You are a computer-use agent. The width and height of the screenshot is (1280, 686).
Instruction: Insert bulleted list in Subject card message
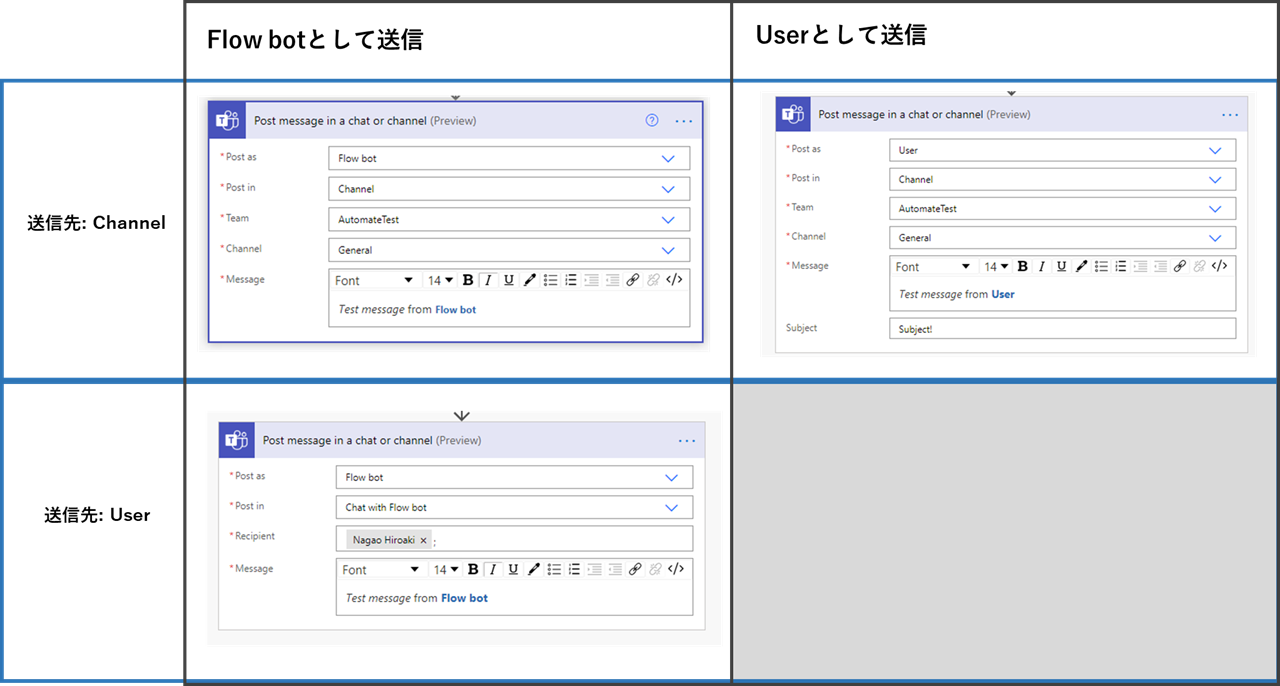[1101, 266]
